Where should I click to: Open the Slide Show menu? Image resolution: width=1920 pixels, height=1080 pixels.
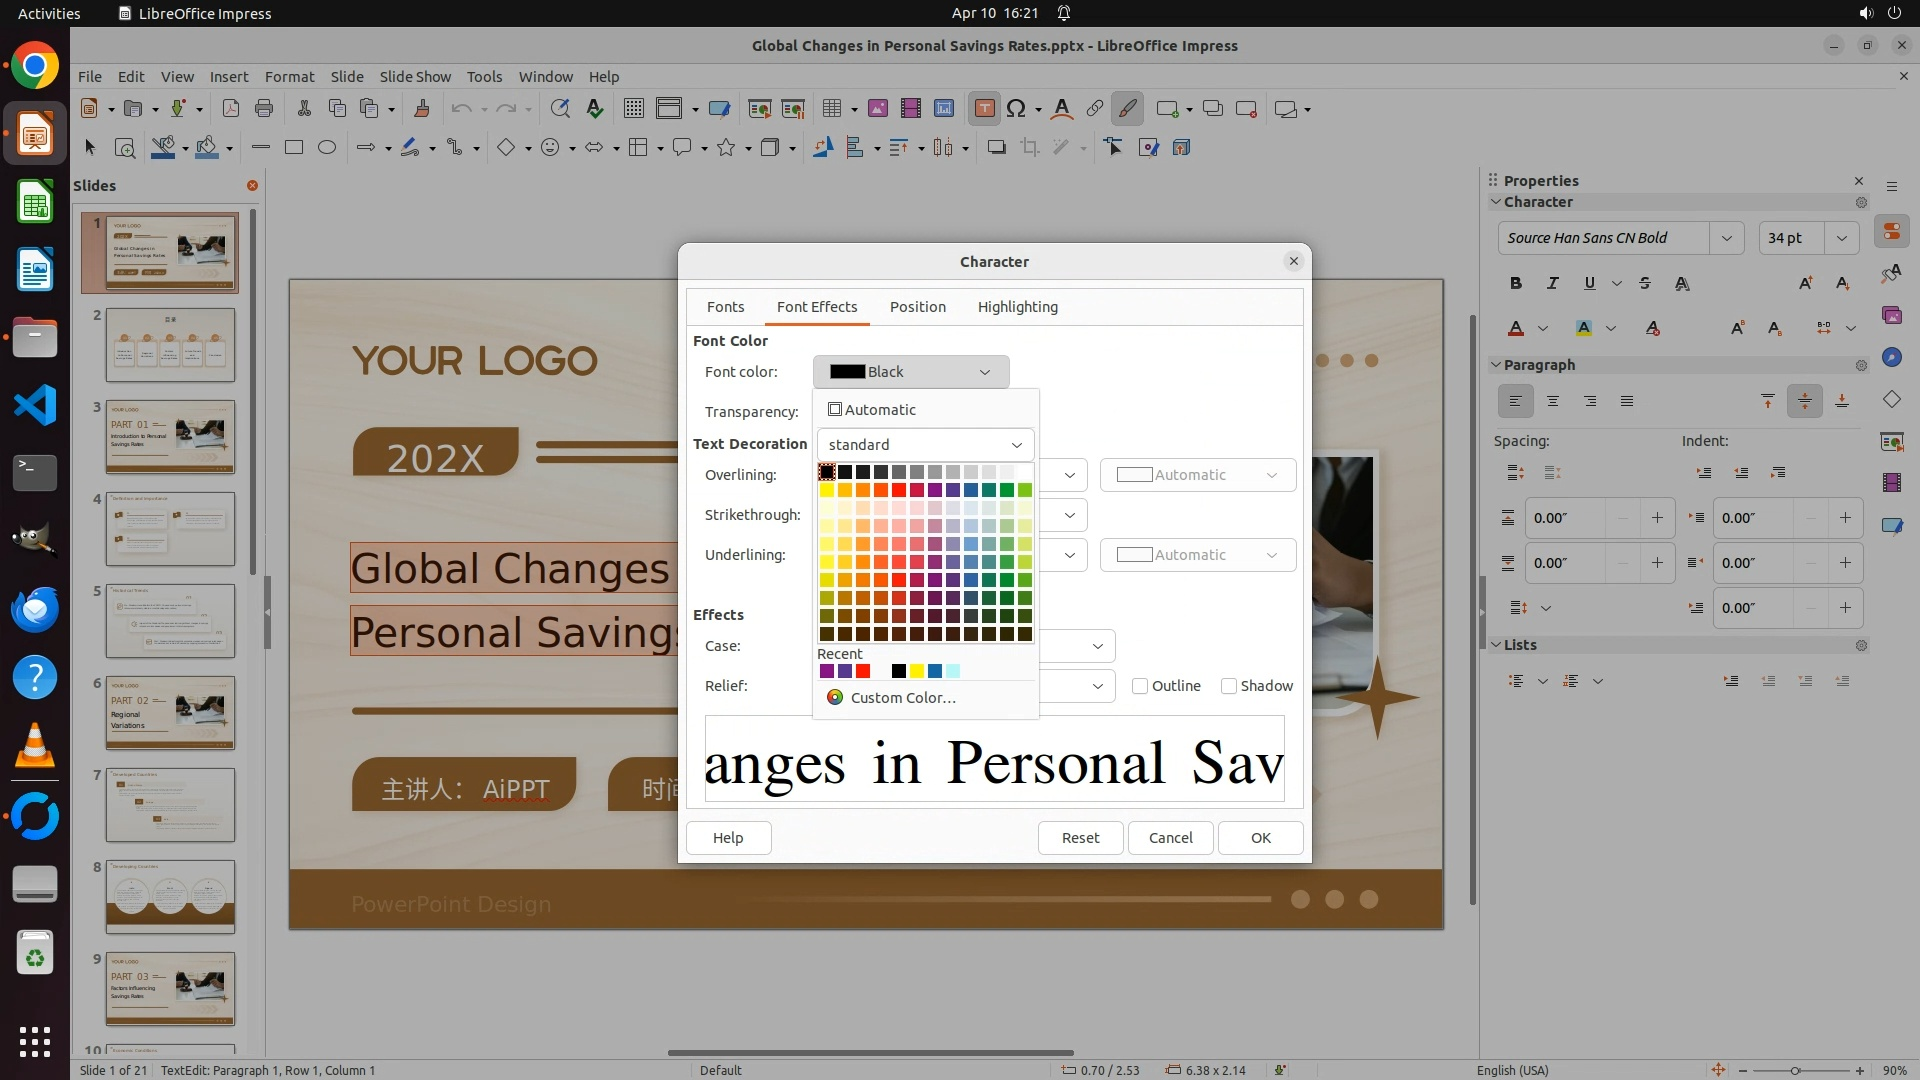point(415,77)
